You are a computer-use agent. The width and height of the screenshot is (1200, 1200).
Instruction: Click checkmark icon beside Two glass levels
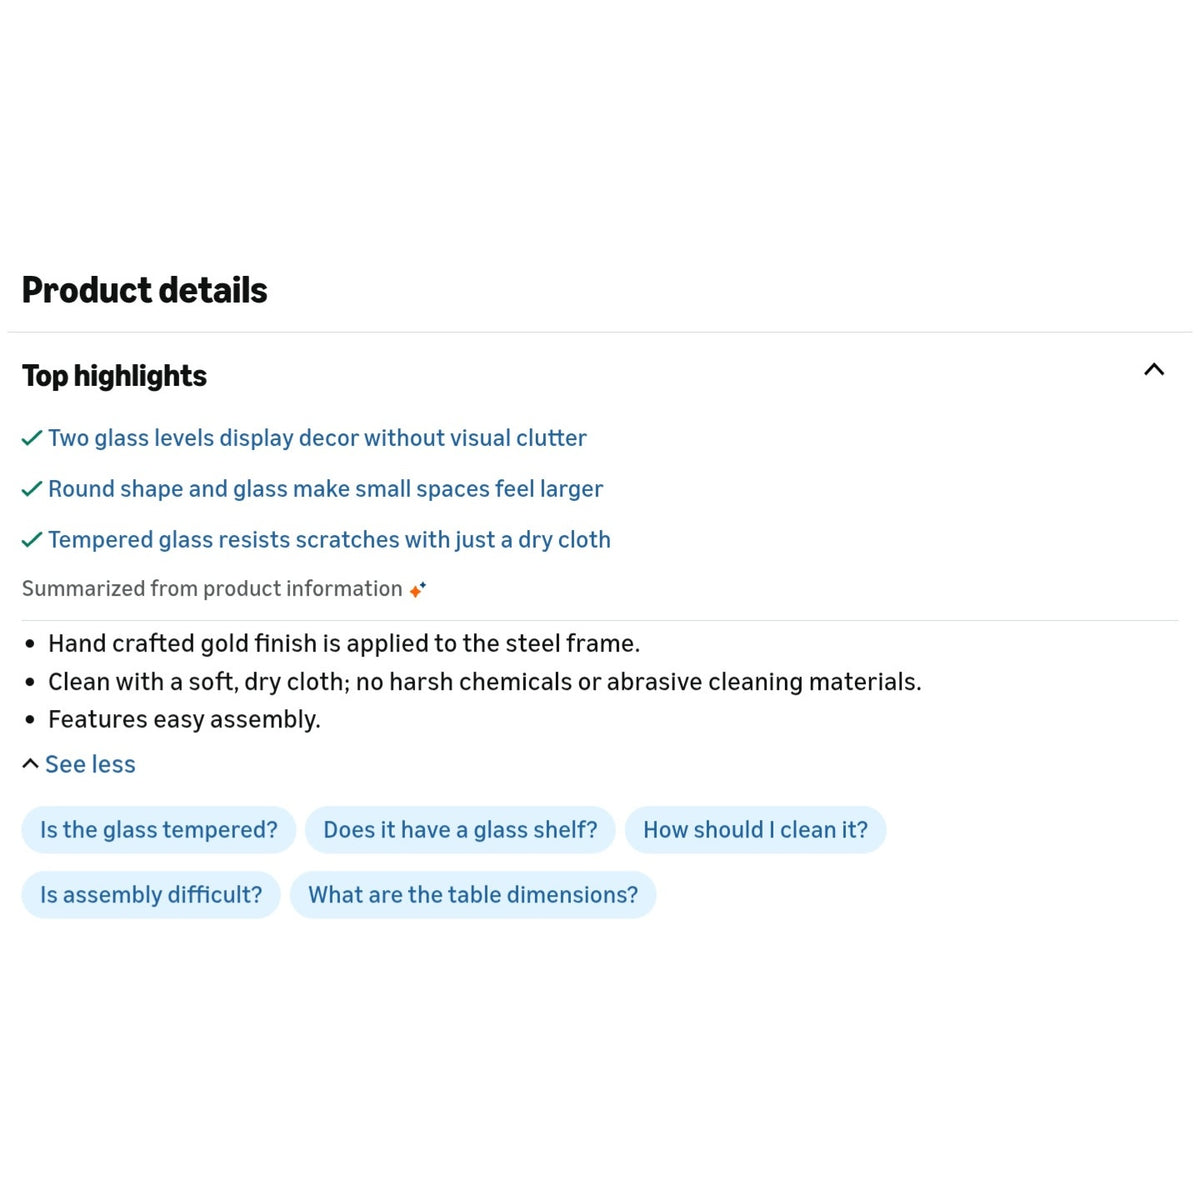(x=32, y=438)
